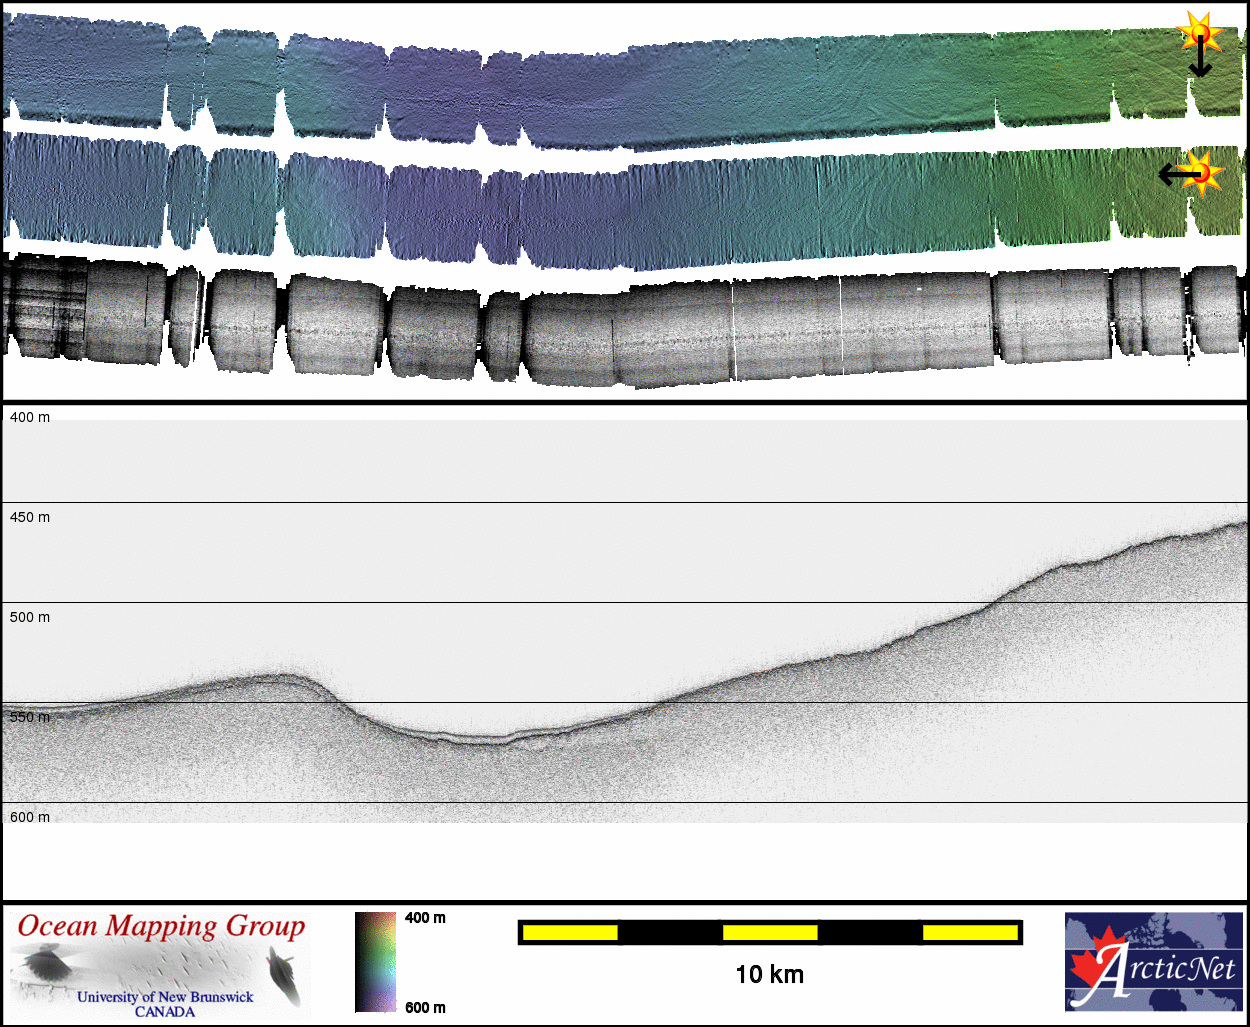
Task: Click the 500 m depth axis label
Action: coord(30,617)
